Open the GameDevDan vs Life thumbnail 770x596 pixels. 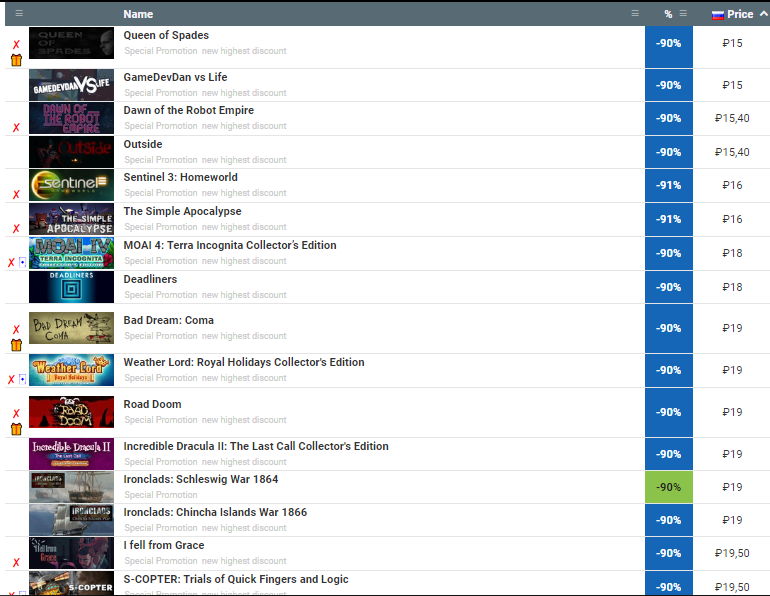click(71, 85)
